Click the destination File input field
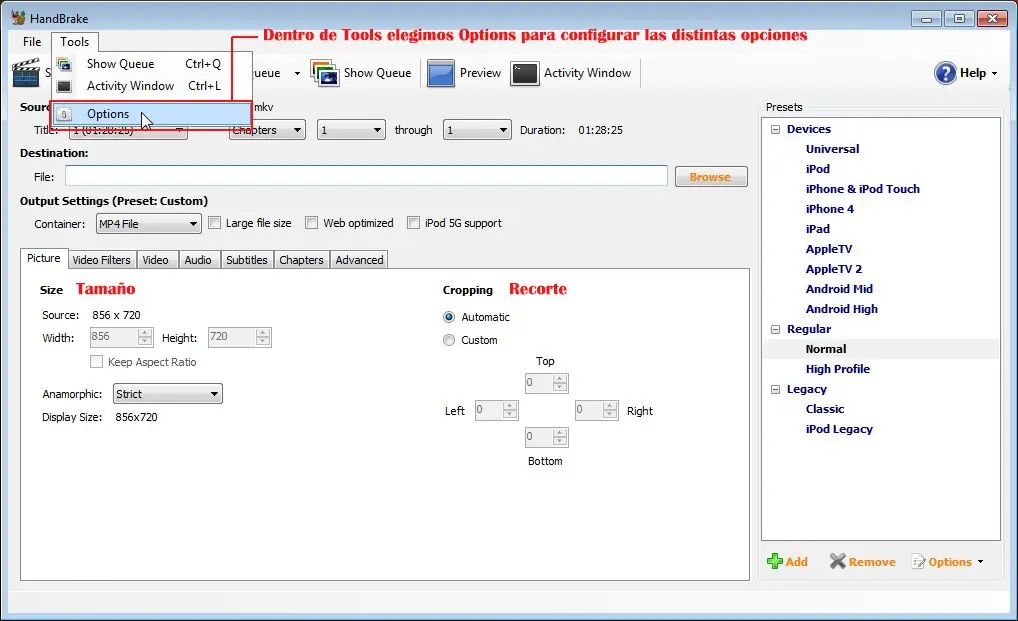The image size is (1018, 621). pyautogui.click(x=366, y=176)
